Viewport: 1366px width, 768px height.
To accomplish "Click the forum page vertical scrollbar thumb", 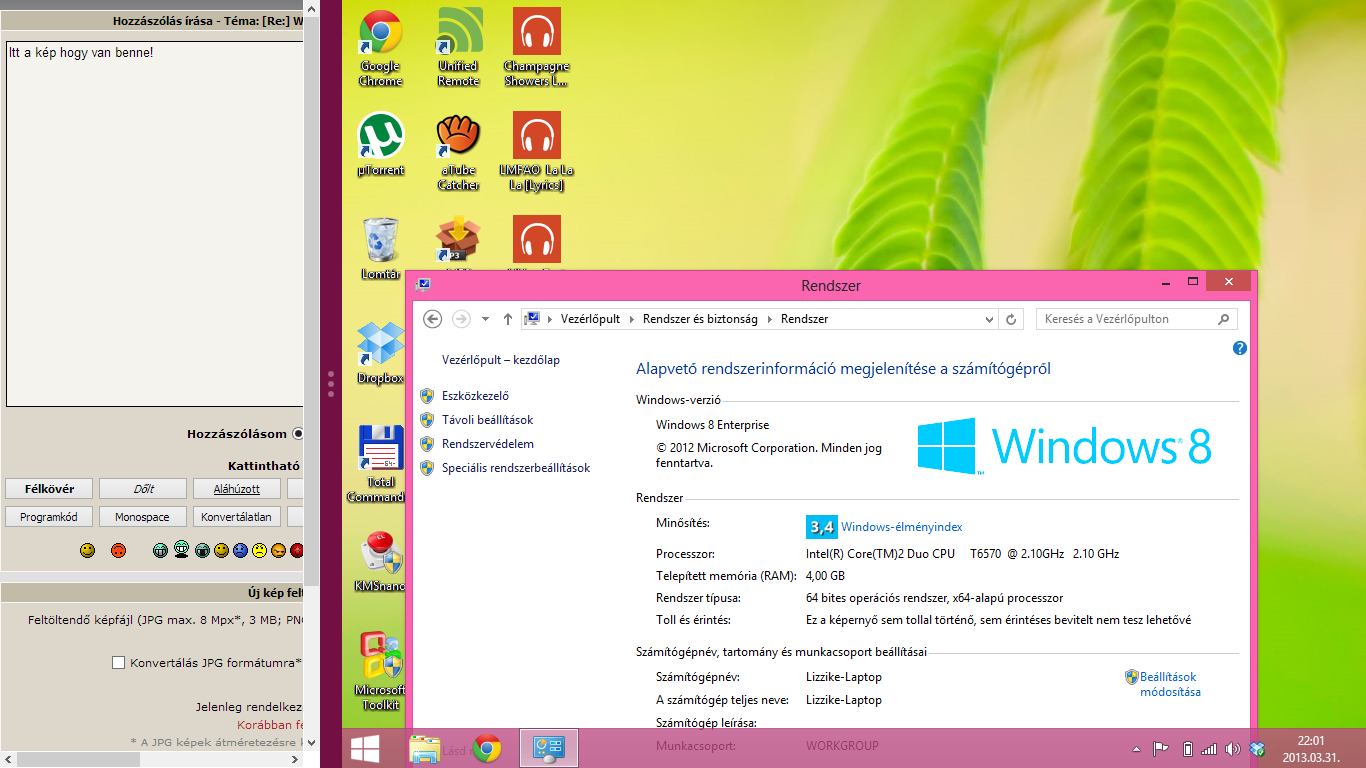I will (x=311, y=300).
